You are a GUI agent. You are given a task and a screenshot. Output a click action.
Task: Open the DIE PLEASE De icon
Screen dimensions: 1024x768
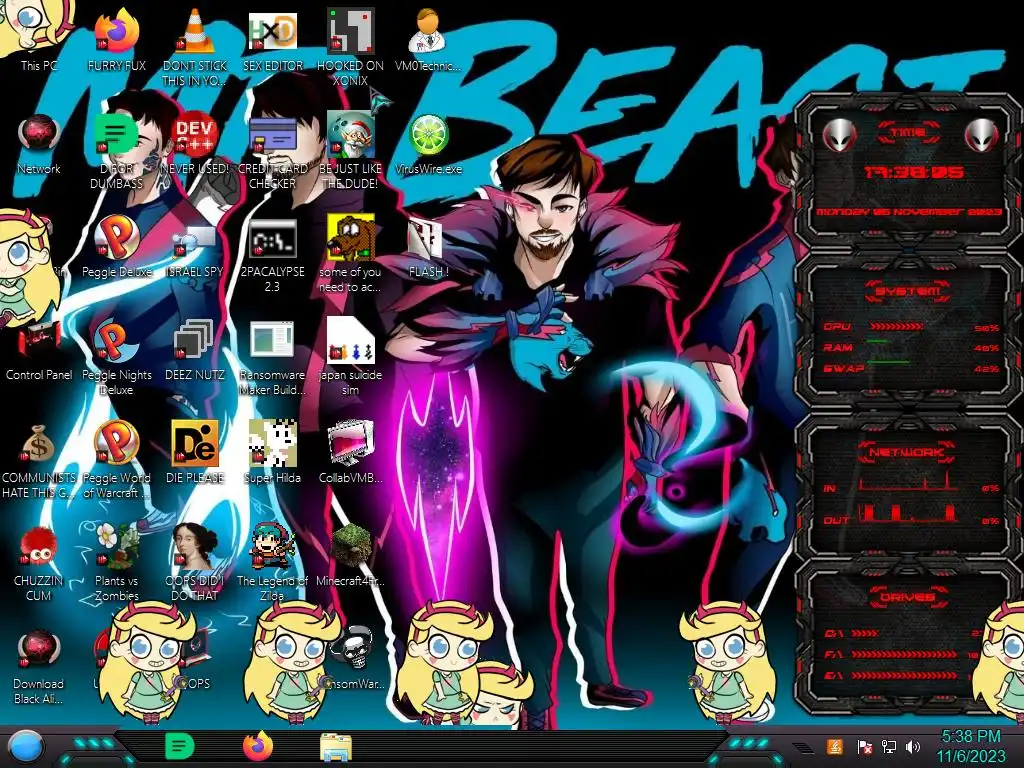(195, 452)
